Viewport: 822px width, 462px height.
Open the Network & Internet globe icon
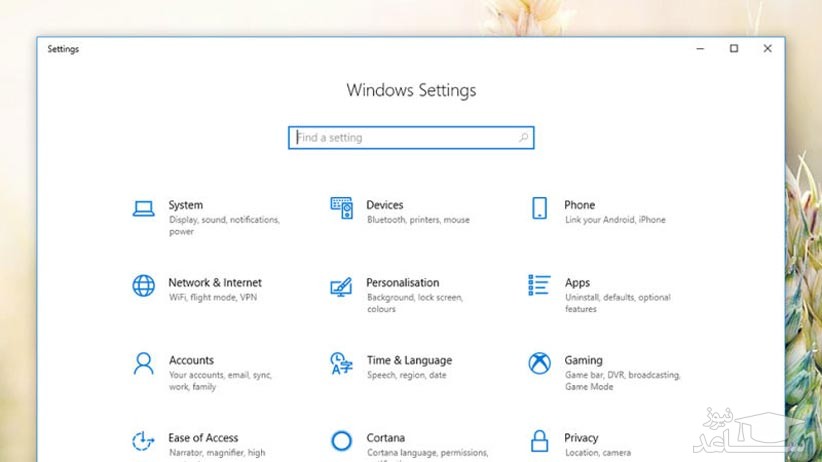tap(144, 285)
